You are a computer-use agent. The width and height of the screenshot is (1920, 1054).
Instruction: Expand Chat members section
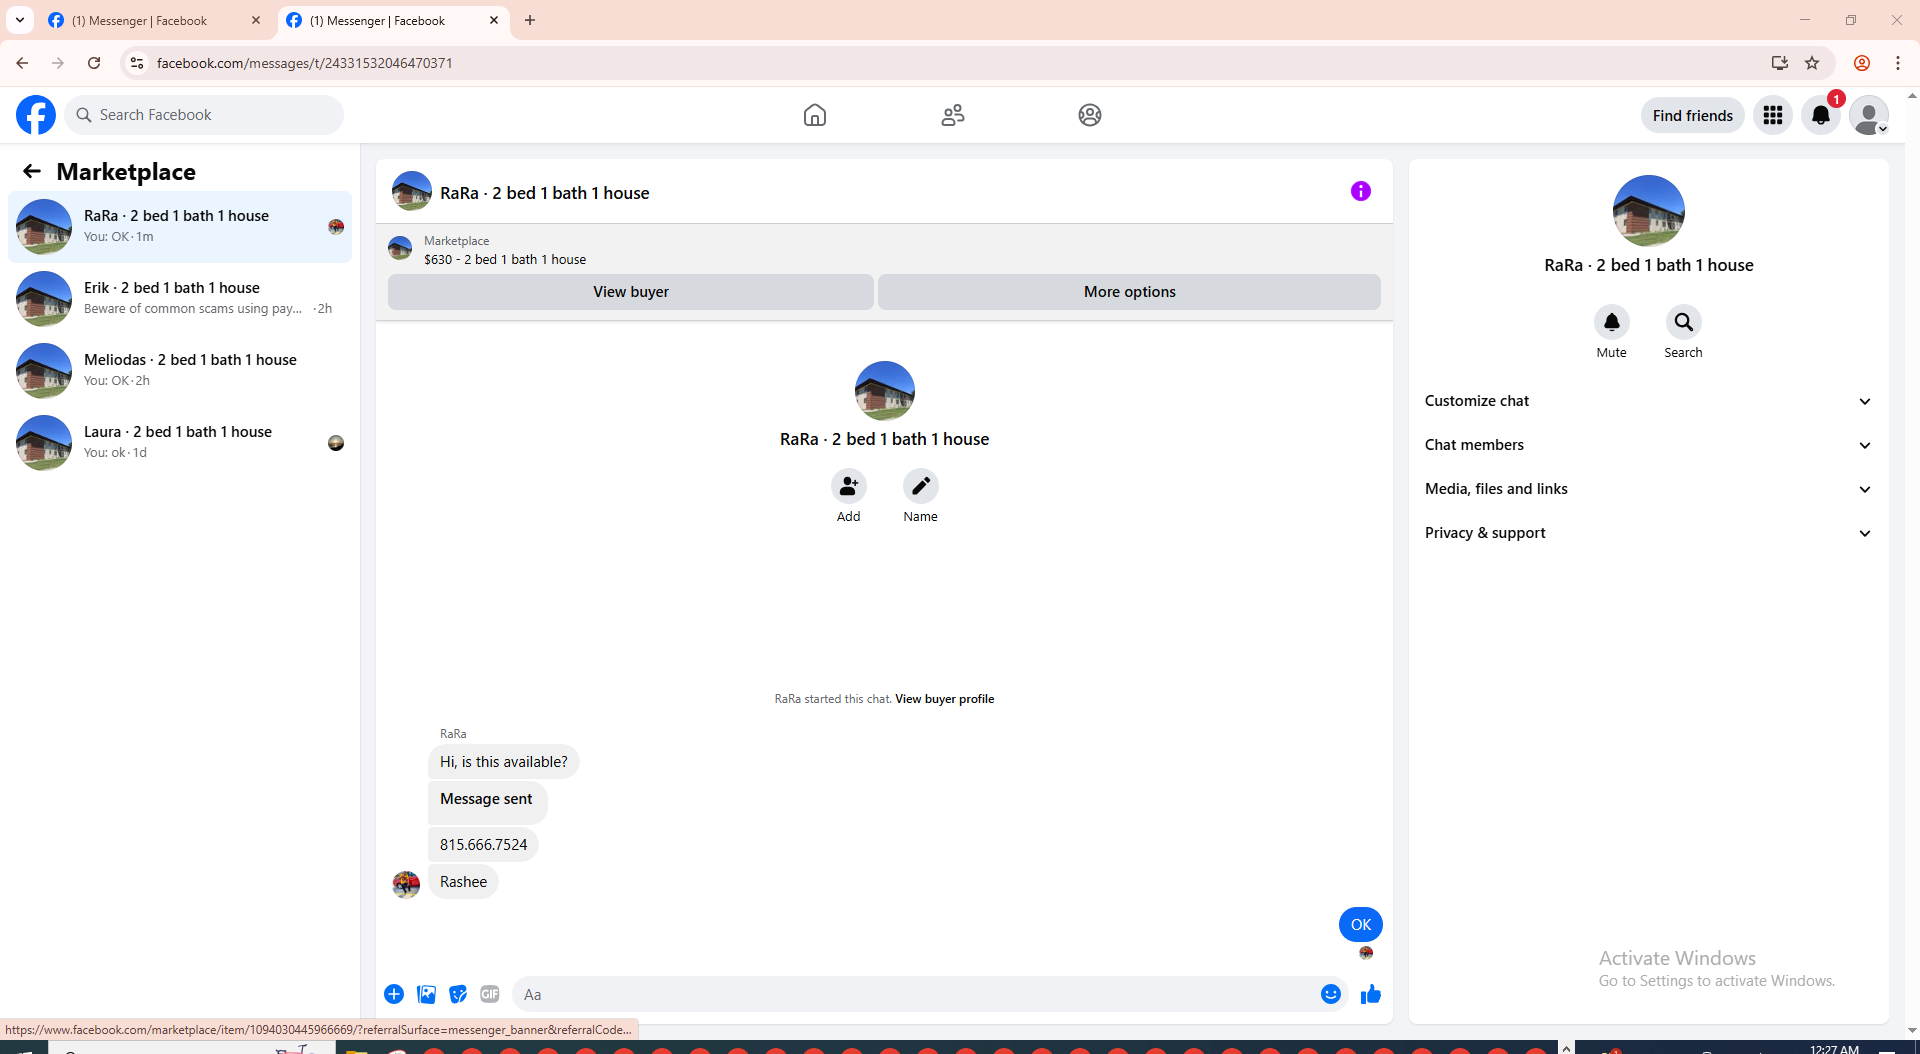tap(1648, 445)
